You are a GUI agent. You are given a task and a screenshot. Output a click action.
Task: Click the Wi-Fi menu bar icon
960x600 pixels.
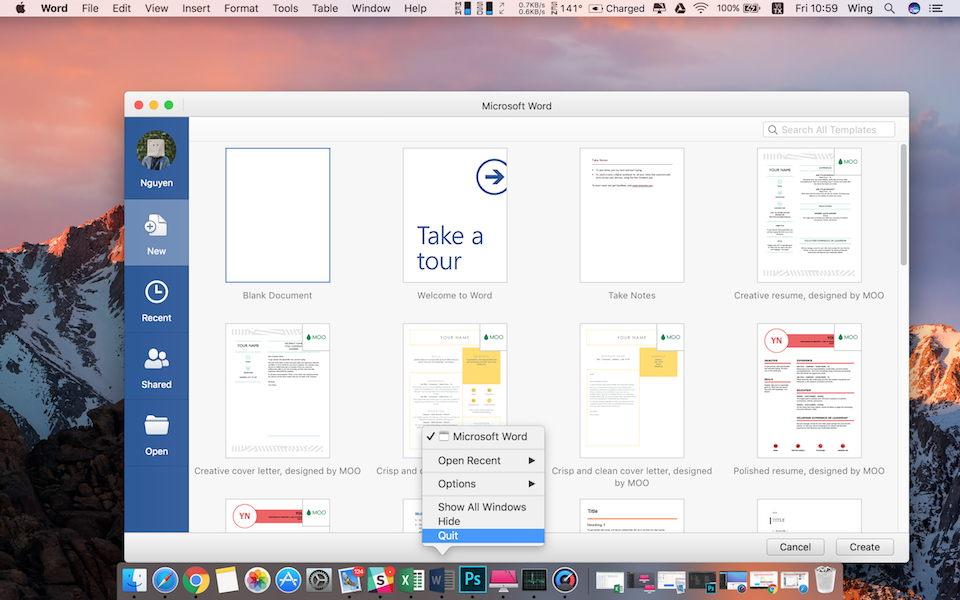click(x=700, y=9)
